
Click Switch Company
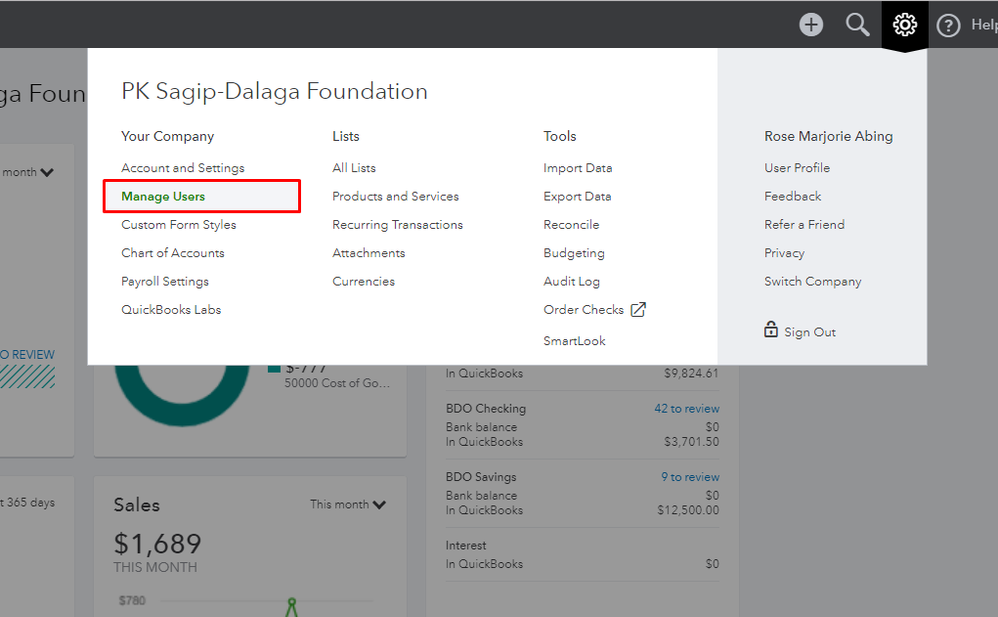(812, 282)
